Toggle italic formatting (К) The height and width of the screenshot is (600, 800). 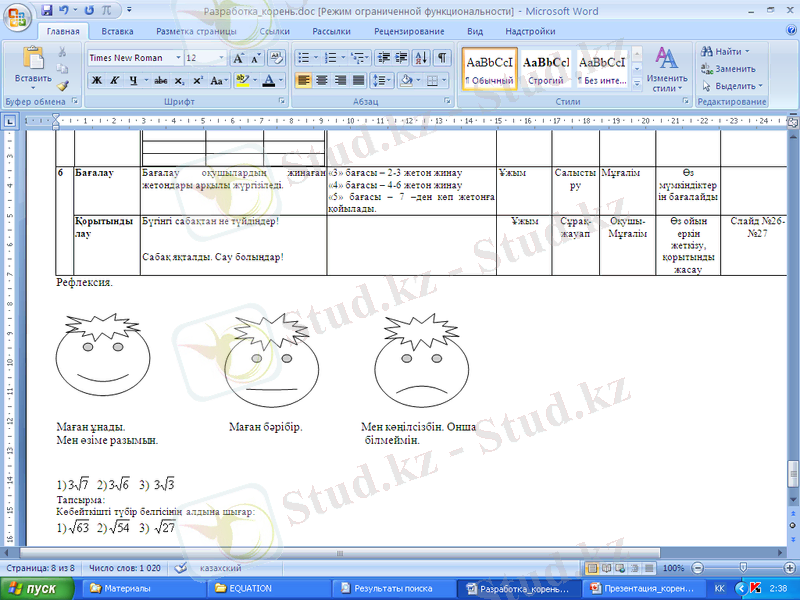(x=115, y=80)
